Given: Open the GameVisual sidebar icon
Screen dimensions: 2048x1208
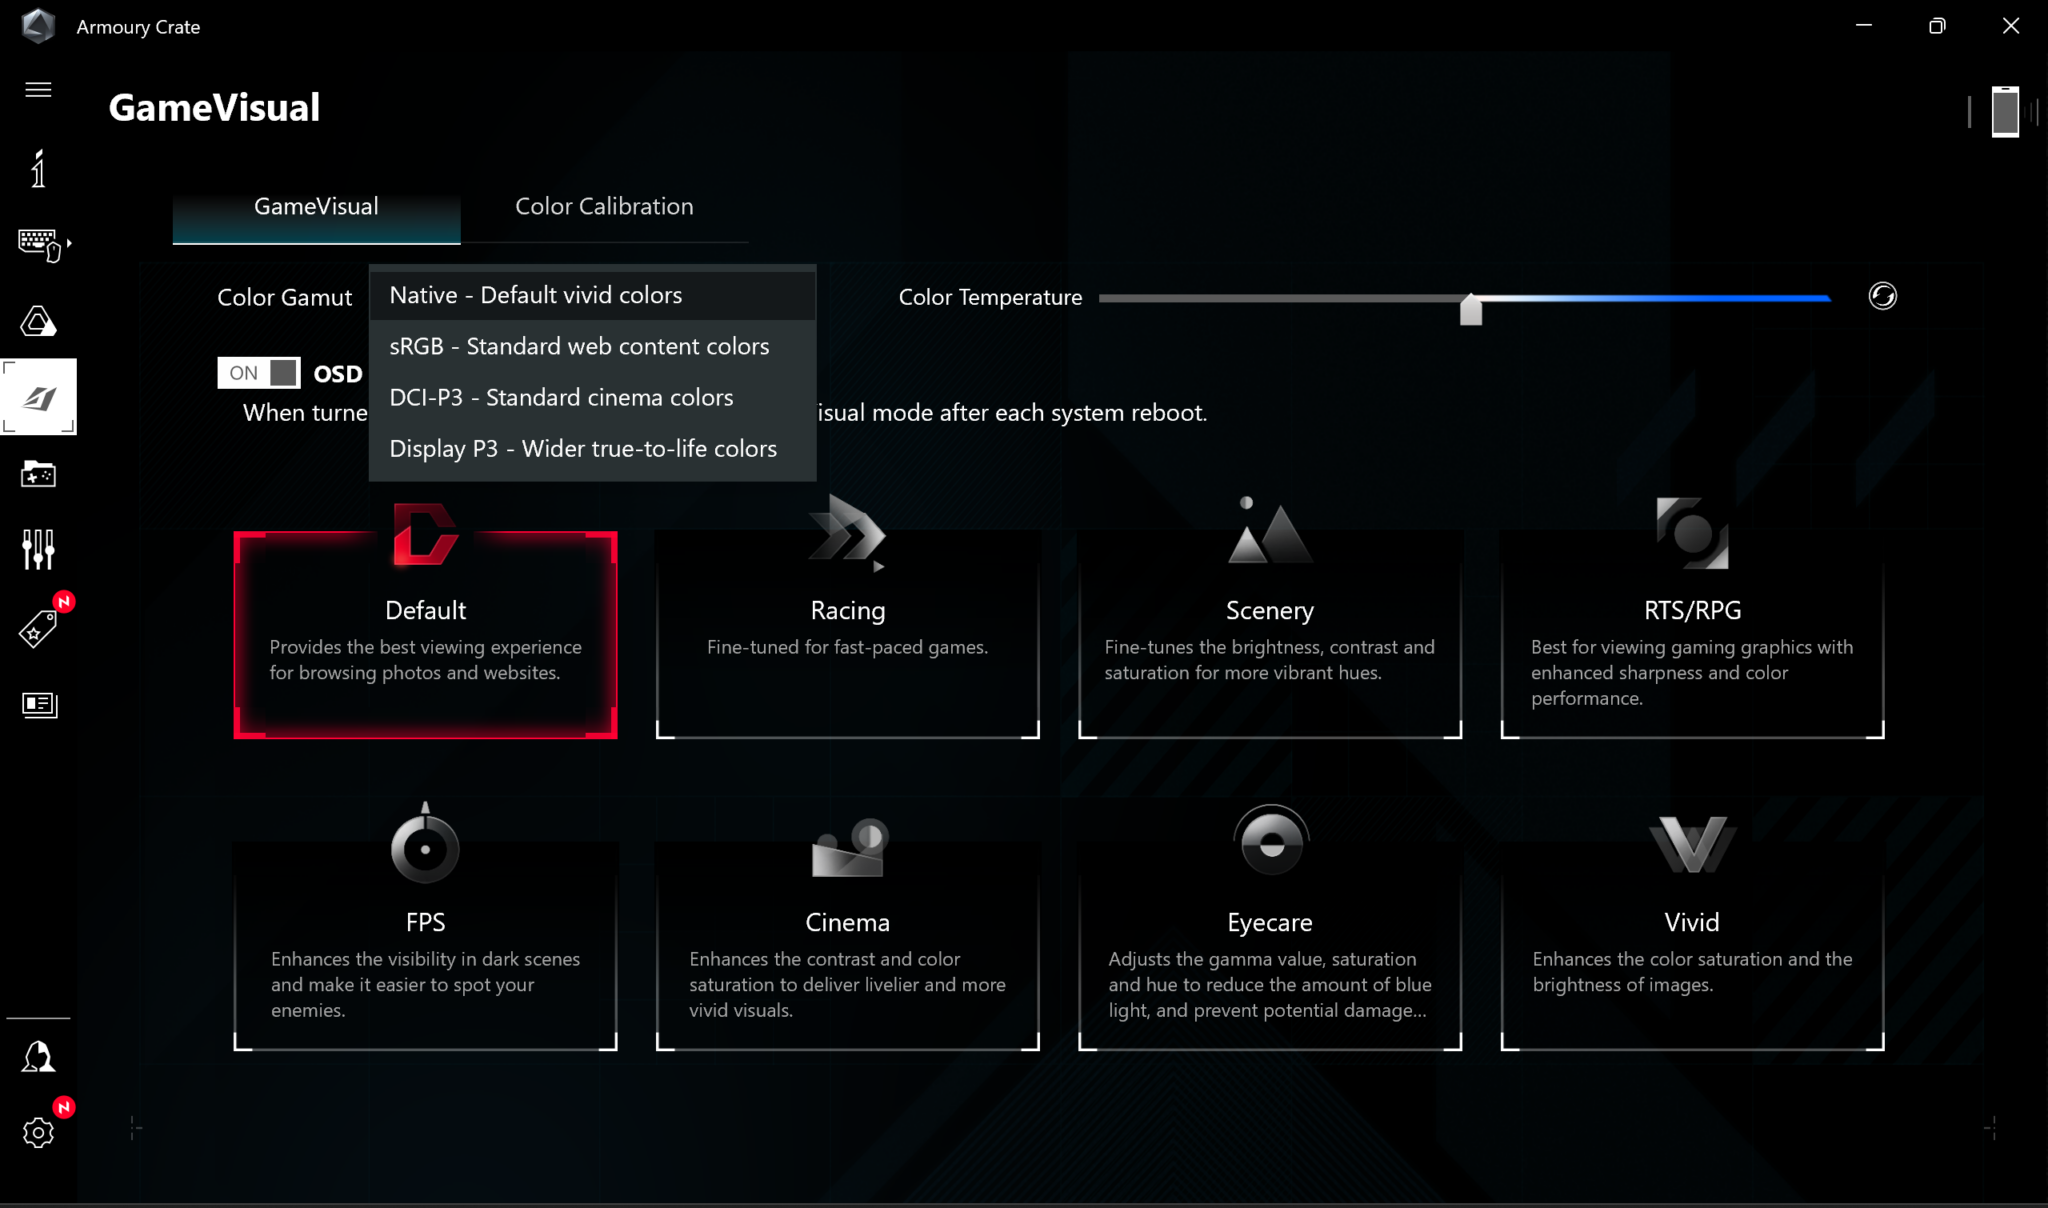Looking at the screenshot, I should [38, 396].
